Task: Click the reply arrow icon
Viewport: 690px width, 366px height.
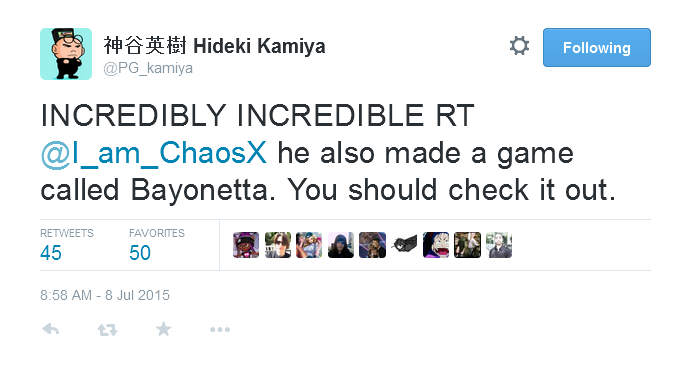Action: (51, 329)
